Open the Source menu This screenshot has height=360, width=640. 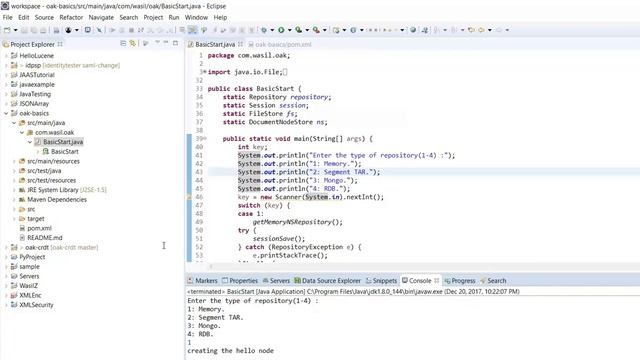(44, 18)
